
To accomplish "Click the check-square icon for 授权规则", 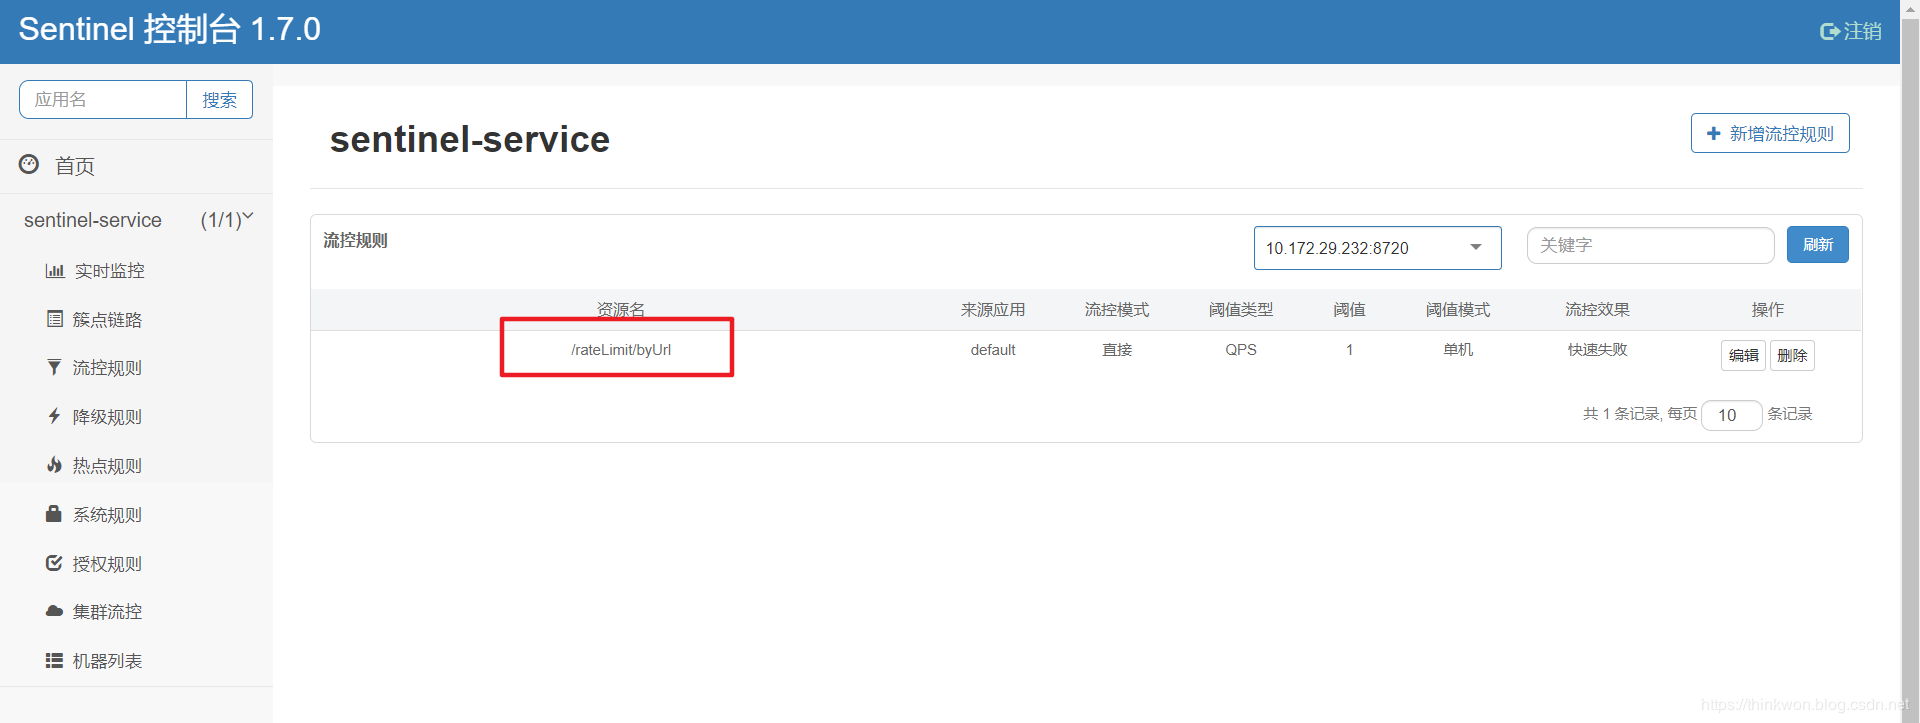I will pyautogui.click(x=54, y=563).
